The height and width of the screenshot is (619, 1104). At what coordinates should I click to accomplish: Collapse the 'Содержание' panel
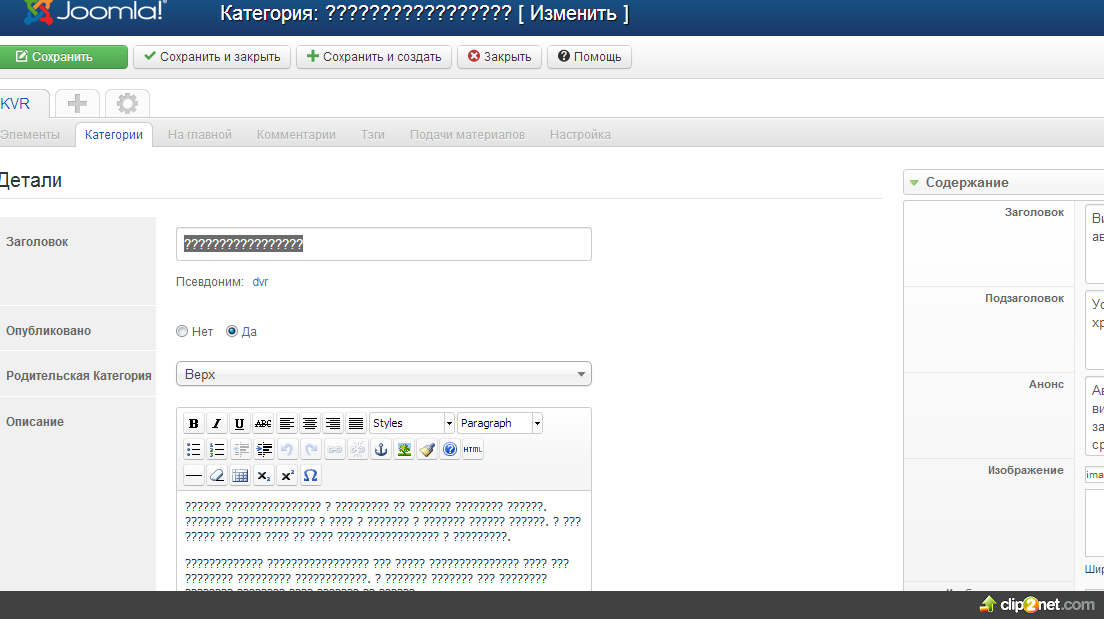coord(913,183)
